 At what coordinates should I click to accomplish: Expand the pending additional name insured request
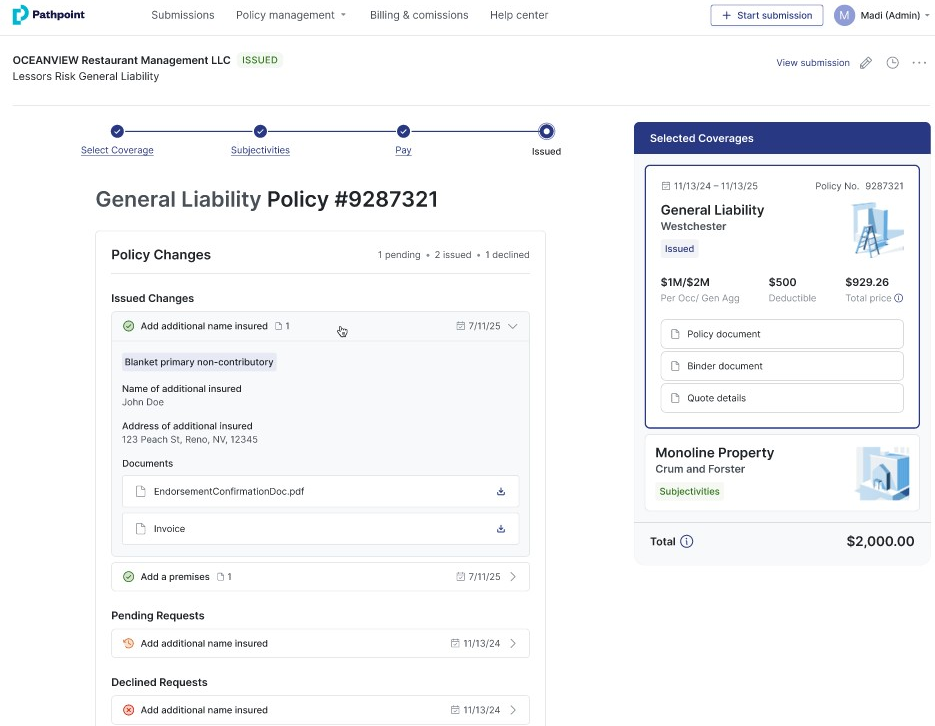tap(513, 644)
